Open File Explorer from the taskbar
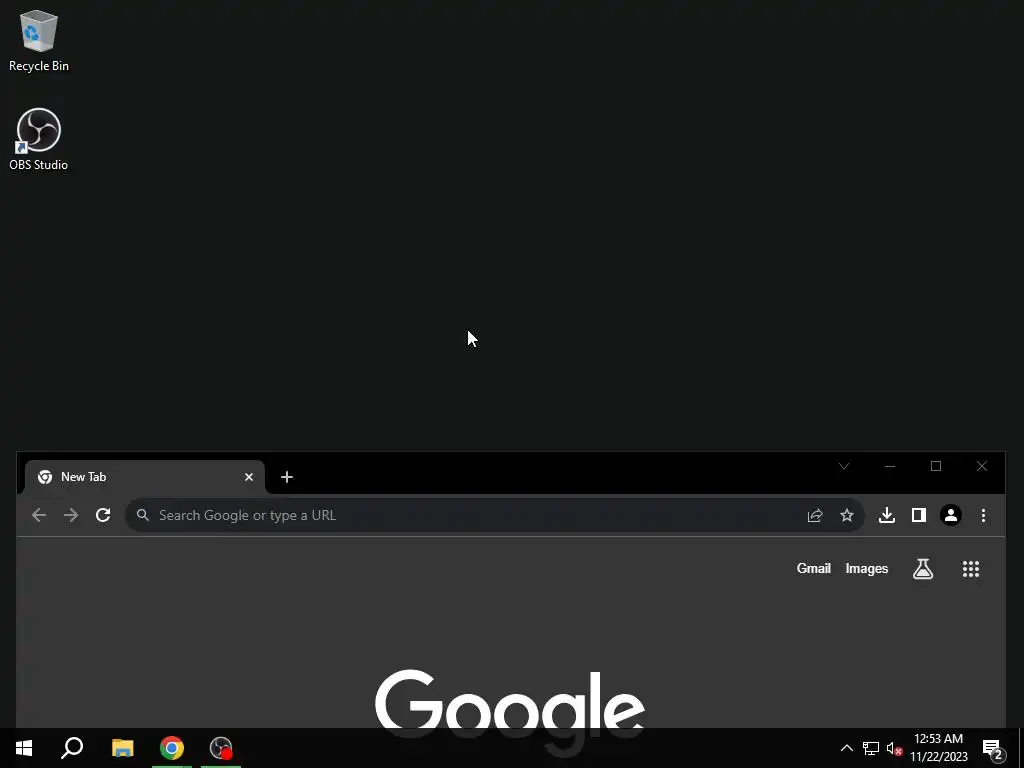Screen dimensions: 1024x768 (123, 748)
